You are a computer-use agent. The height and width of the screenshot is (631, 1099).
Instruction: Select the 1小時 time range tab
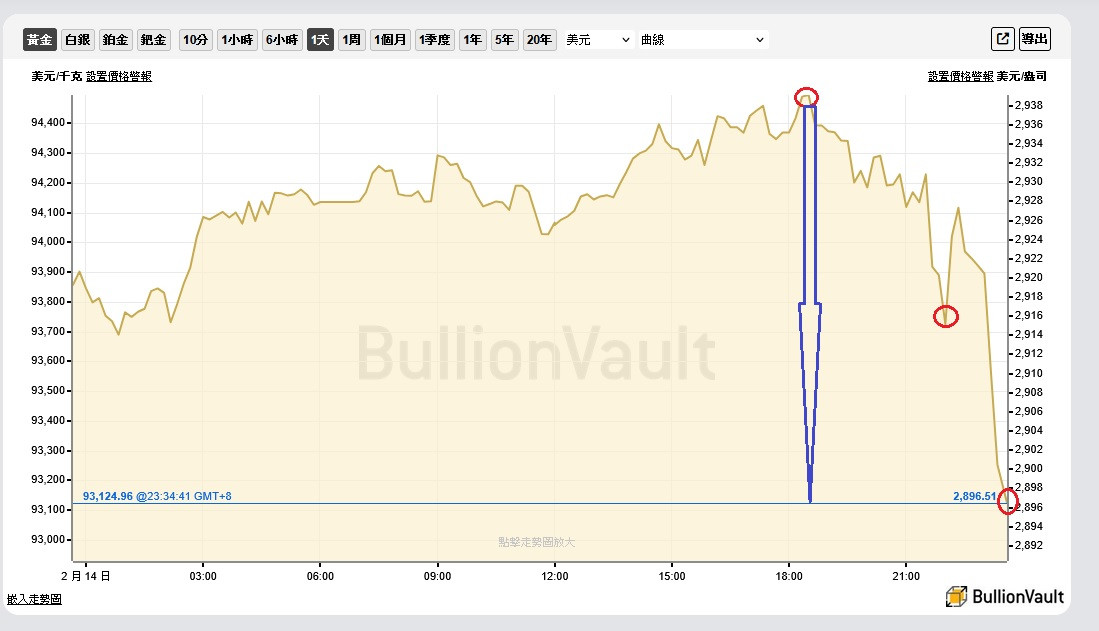point(237,40)
